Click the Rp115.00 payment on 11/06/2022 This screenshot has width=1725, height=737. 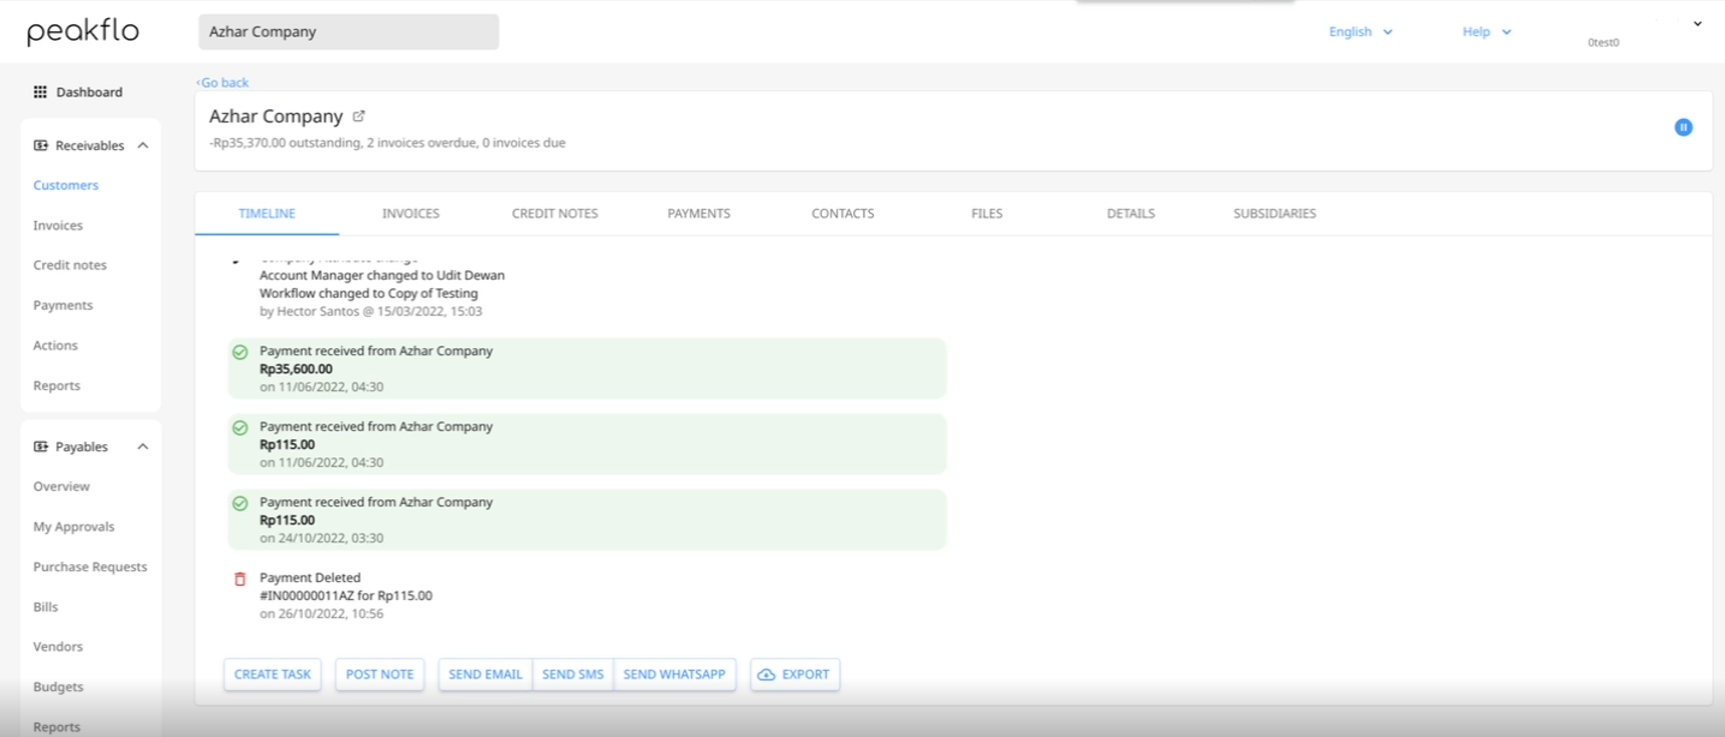[x=587, y=444]
